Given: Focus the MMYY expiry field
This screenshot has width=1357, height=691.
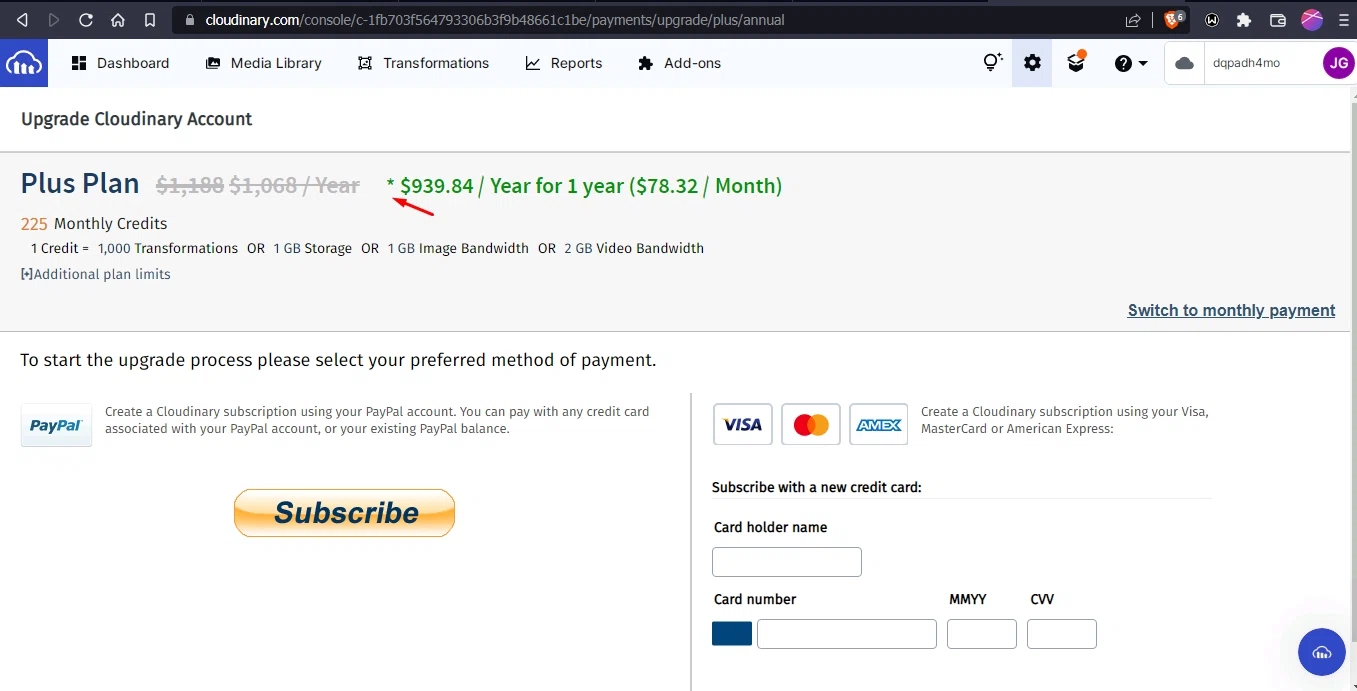Looking at the screenshot, I should click(x=981, y=634).
